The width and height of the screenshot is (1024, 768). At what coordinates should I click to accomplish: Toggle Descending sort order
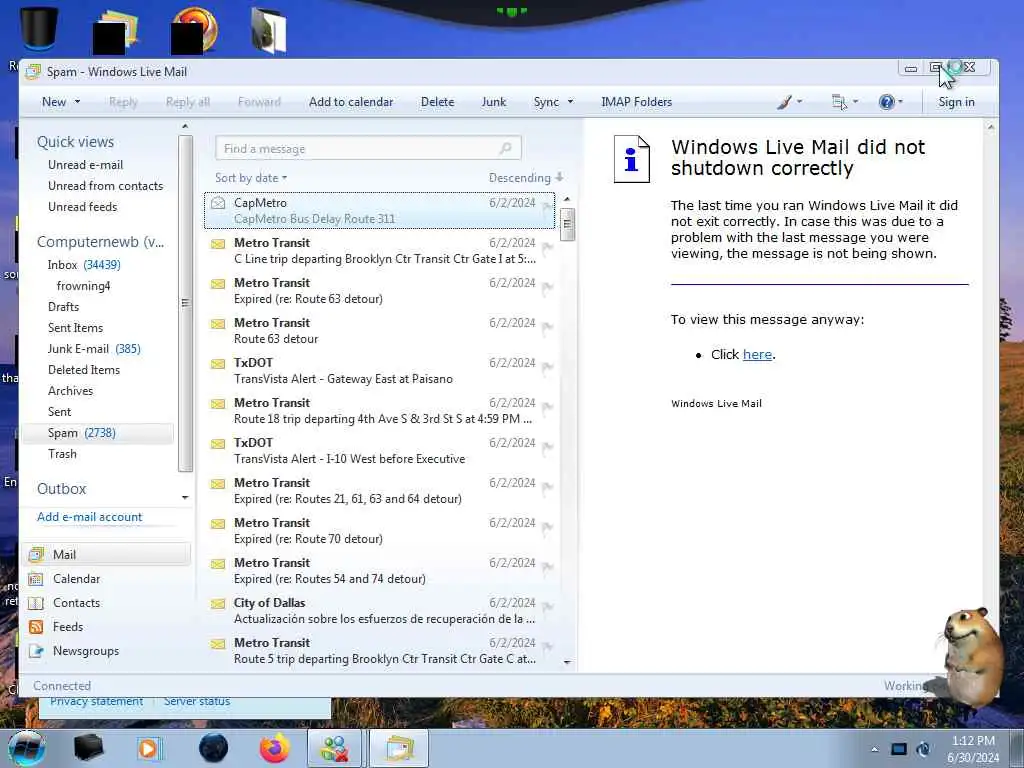tap(526, 178)
